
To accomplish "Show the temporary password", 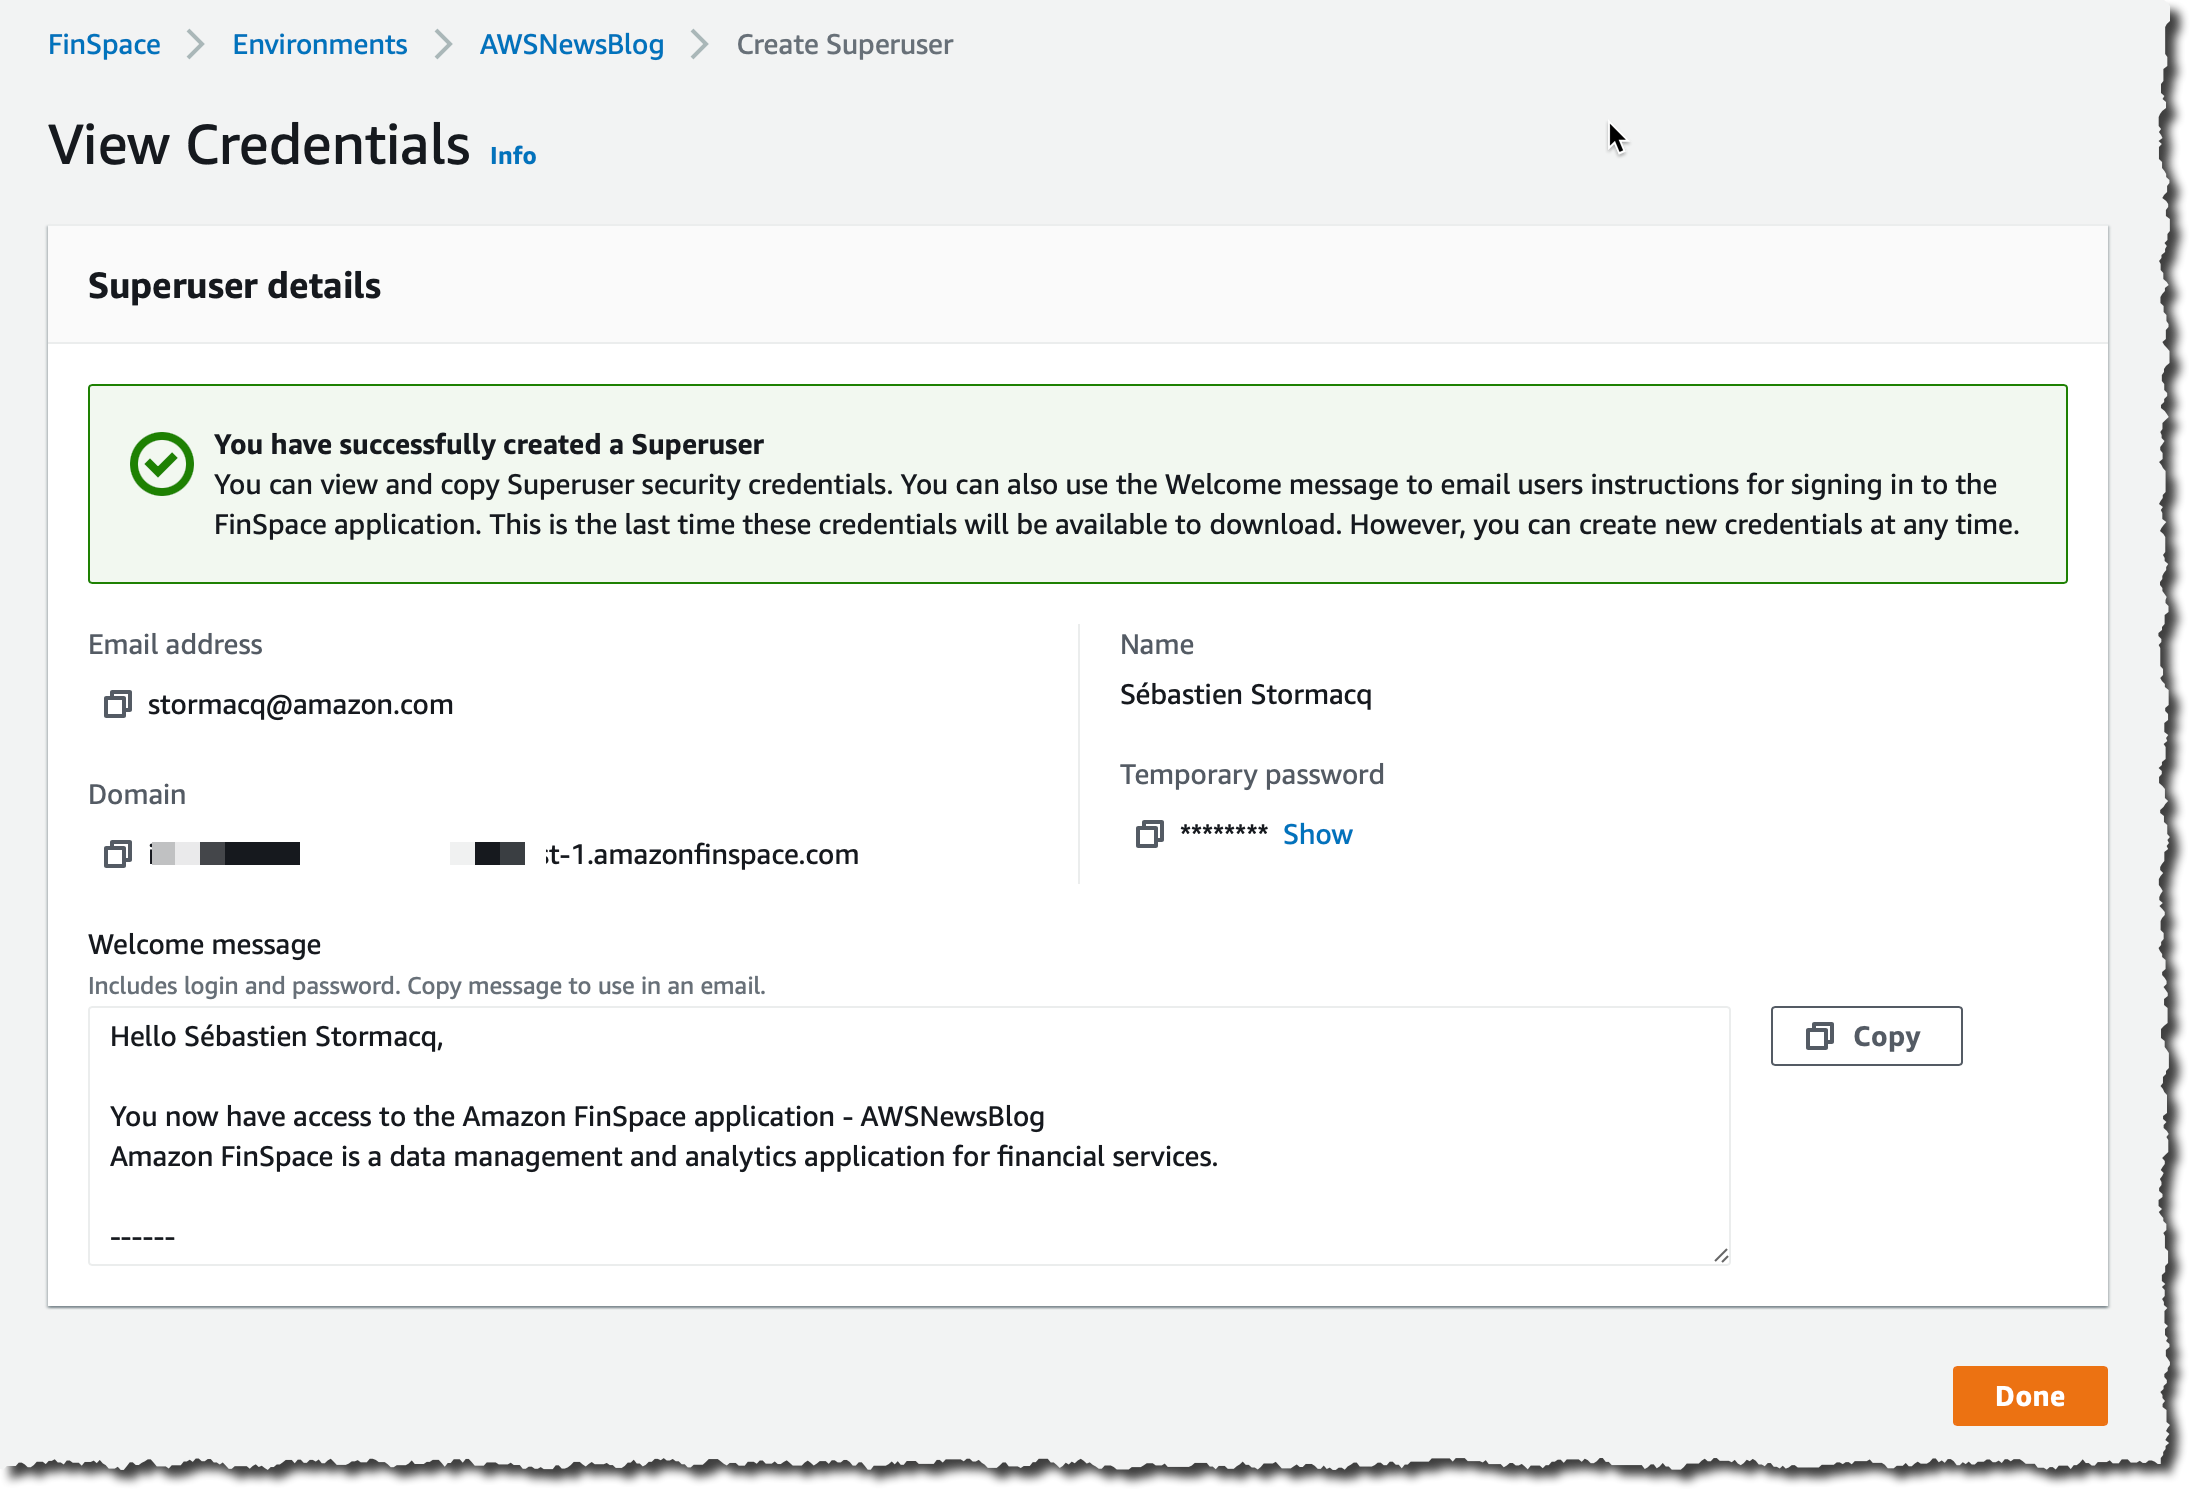I will pyautogui.click(x=1317, y=834).
